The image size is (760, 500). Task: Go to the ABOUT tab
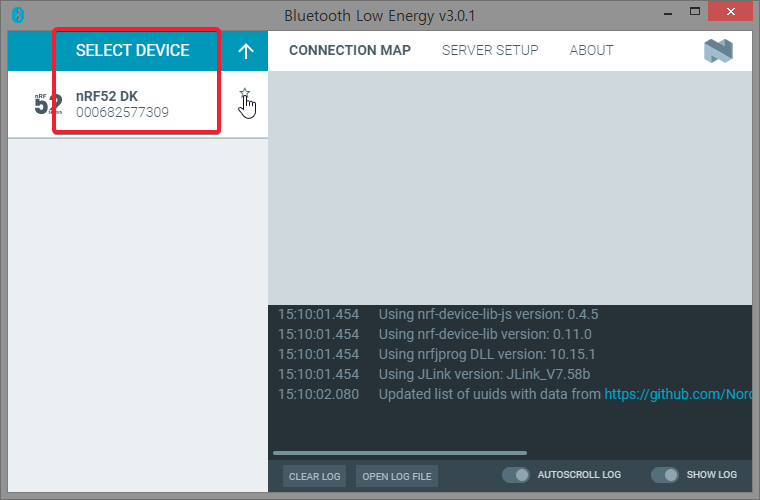[x=591, y=50]
